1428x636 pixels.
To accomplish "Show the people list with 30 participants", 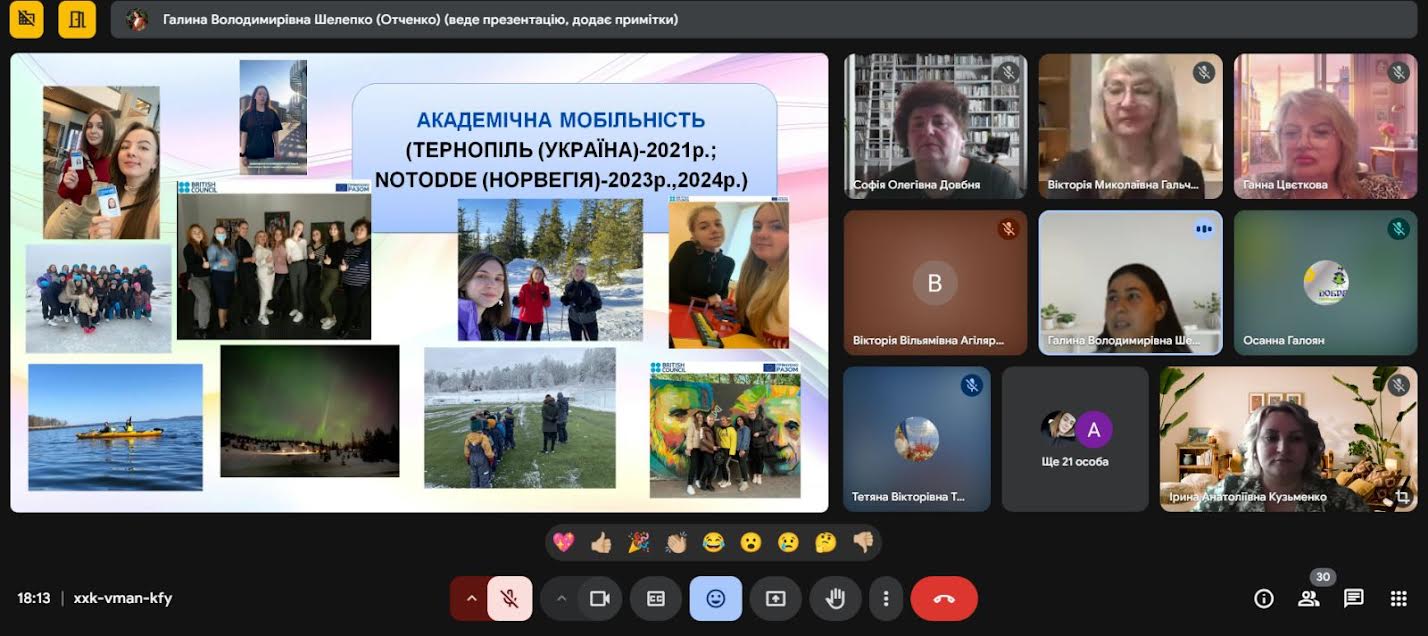I will tap(1309, 599).
